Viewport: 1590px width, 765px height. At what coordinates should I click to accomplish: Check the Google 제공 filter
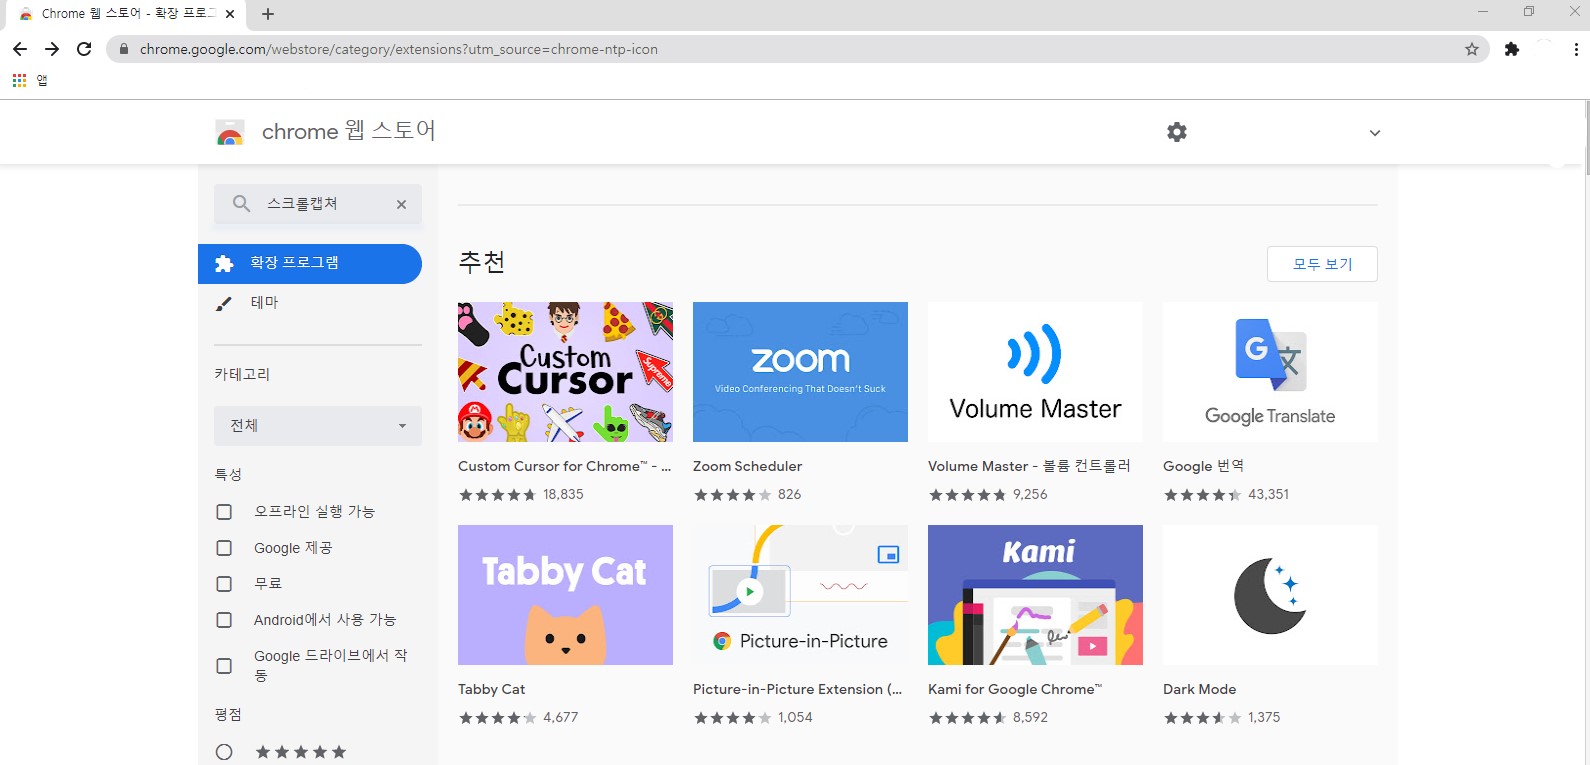point(224,548)
